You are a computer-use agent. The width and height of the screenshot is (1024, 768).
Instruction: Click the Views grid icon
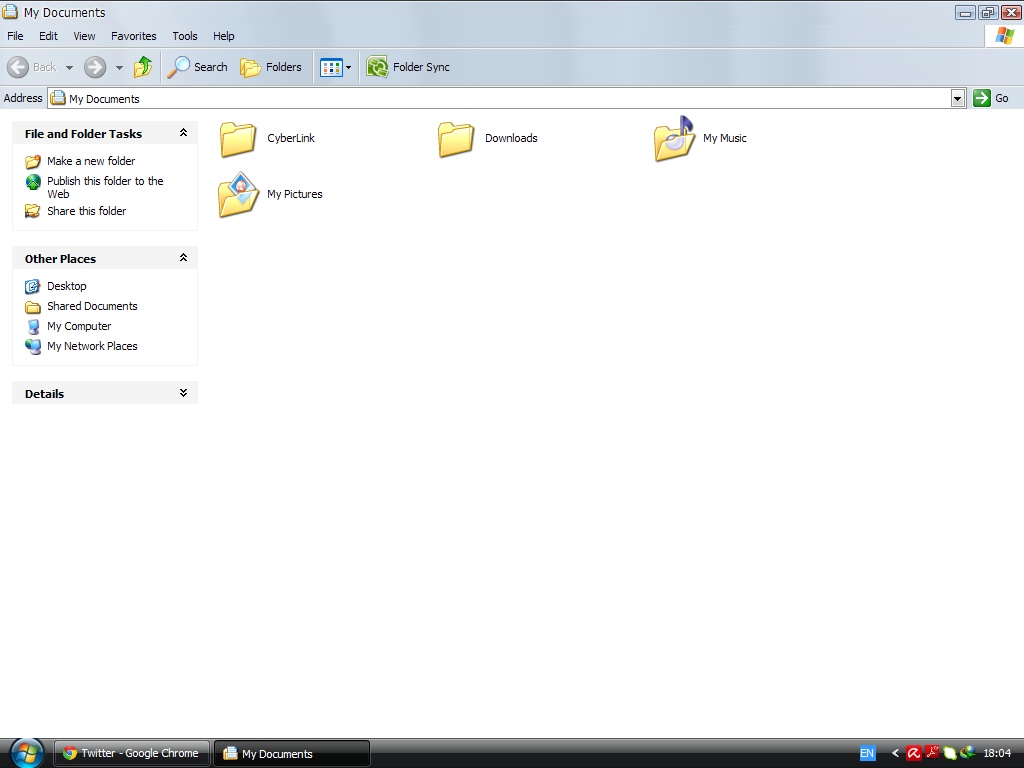point(331,67)
